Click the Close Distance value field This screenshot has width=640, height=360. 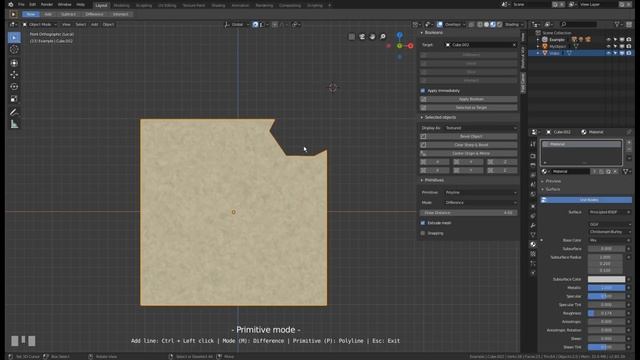[469, 213]
